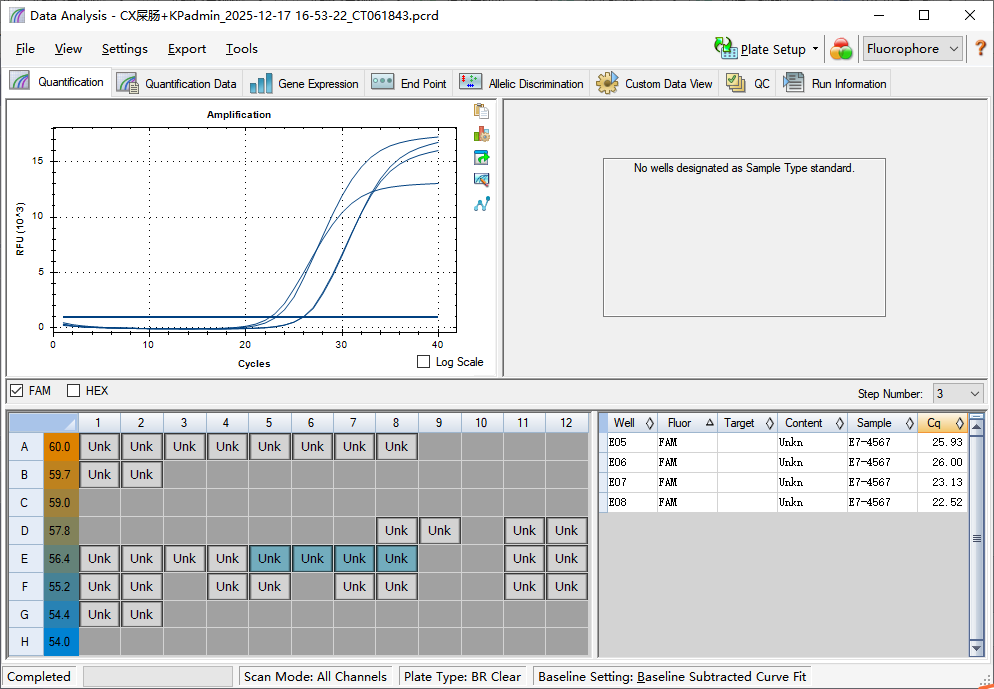Select well E5 highlighted Unk
This screenshot has width=994, height=689.
269,558
